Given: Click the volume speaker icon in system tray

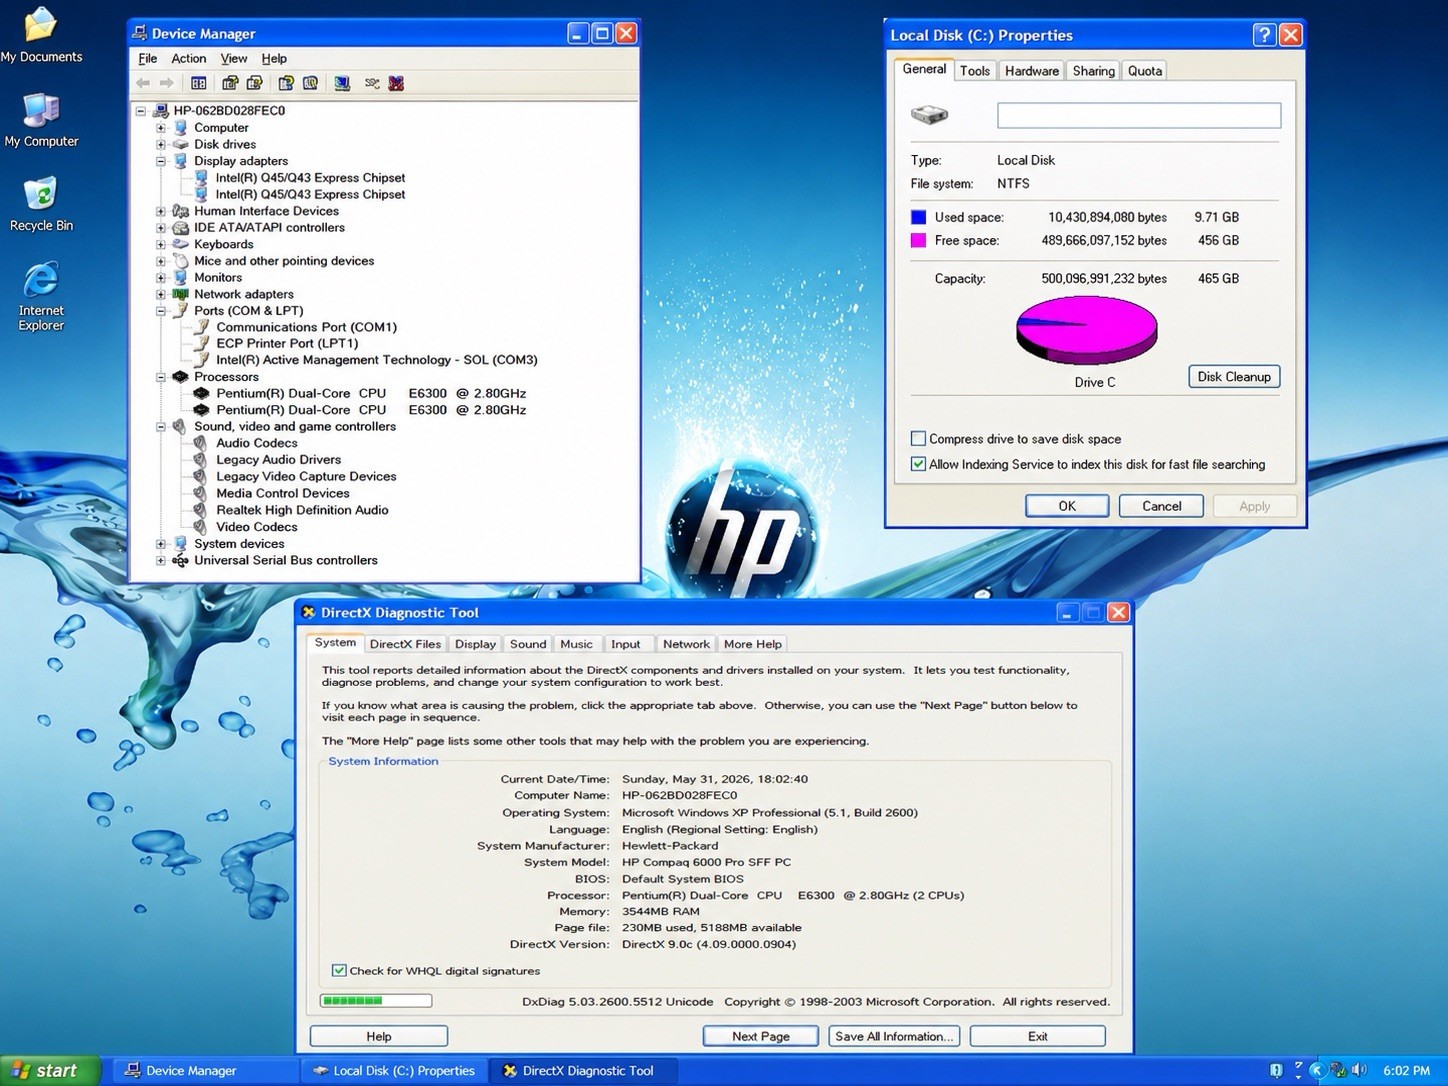Looking at the screenshot, I should [1359, 1070].
